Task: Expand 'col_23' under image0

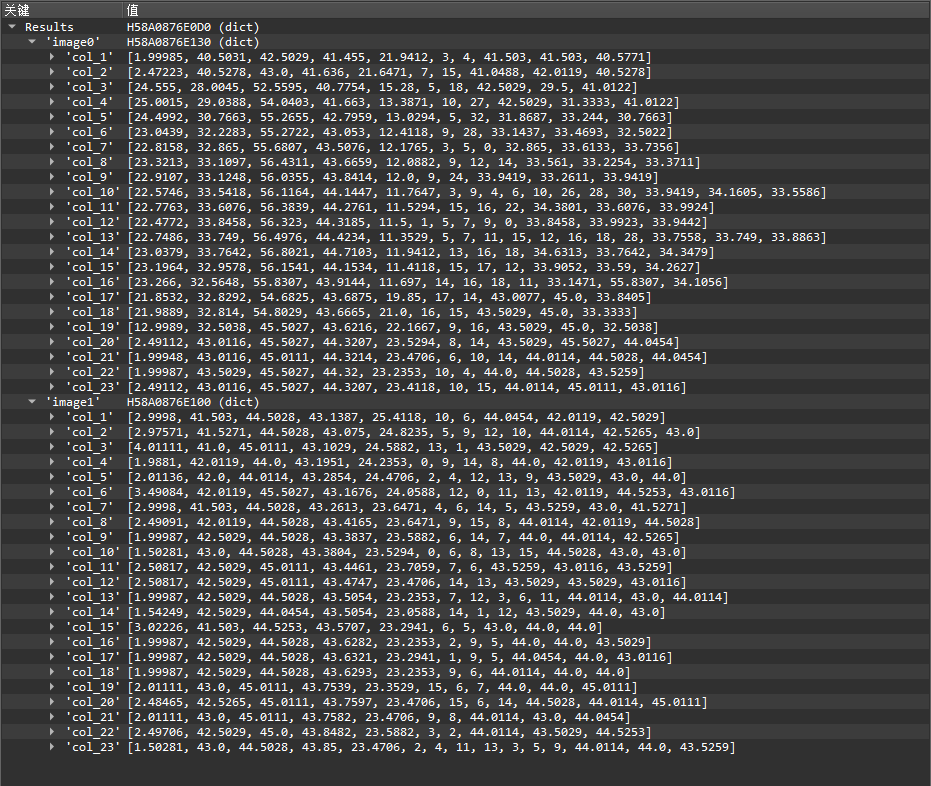Action: pyautogui.click(x=52, y=387)
